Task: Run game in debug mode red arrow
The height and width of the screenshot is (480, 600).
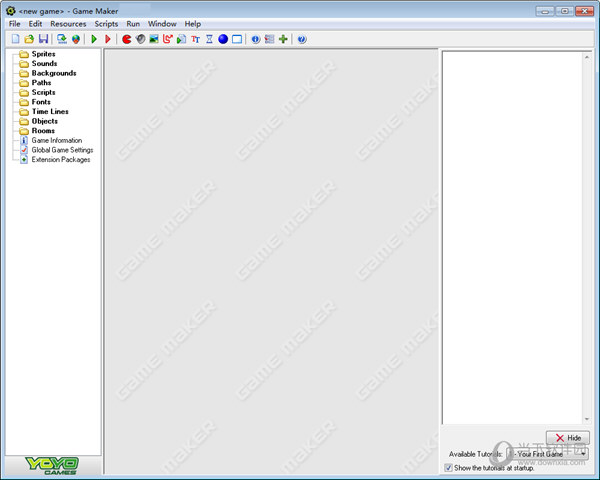Action: click(108, 39)
